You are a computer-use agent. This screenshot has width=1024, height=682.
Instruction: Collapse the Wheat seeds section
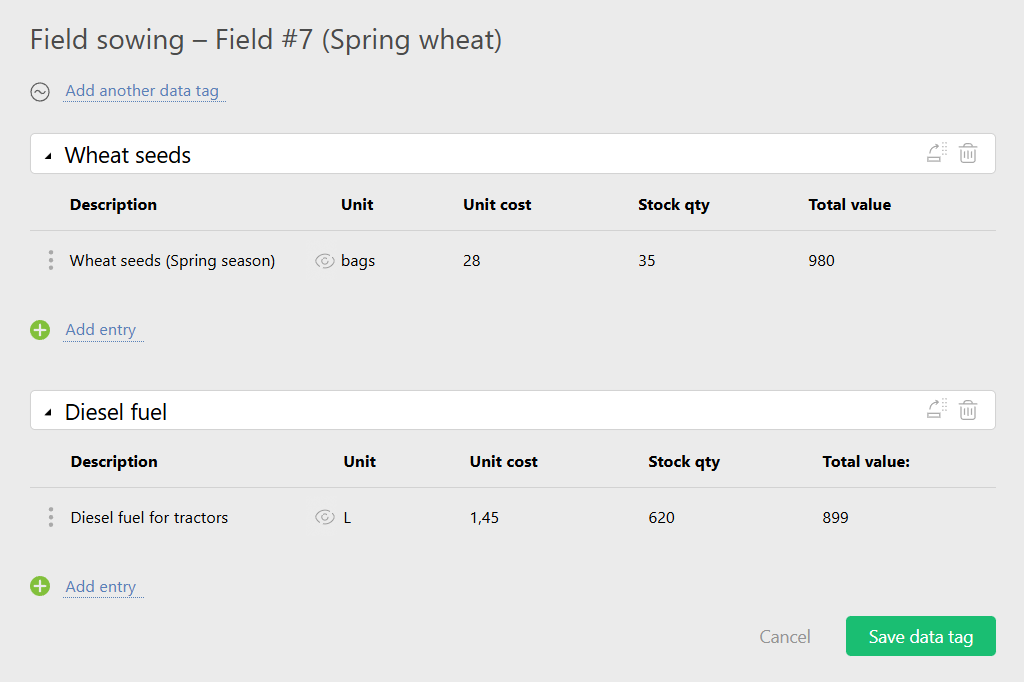[48, 156]
